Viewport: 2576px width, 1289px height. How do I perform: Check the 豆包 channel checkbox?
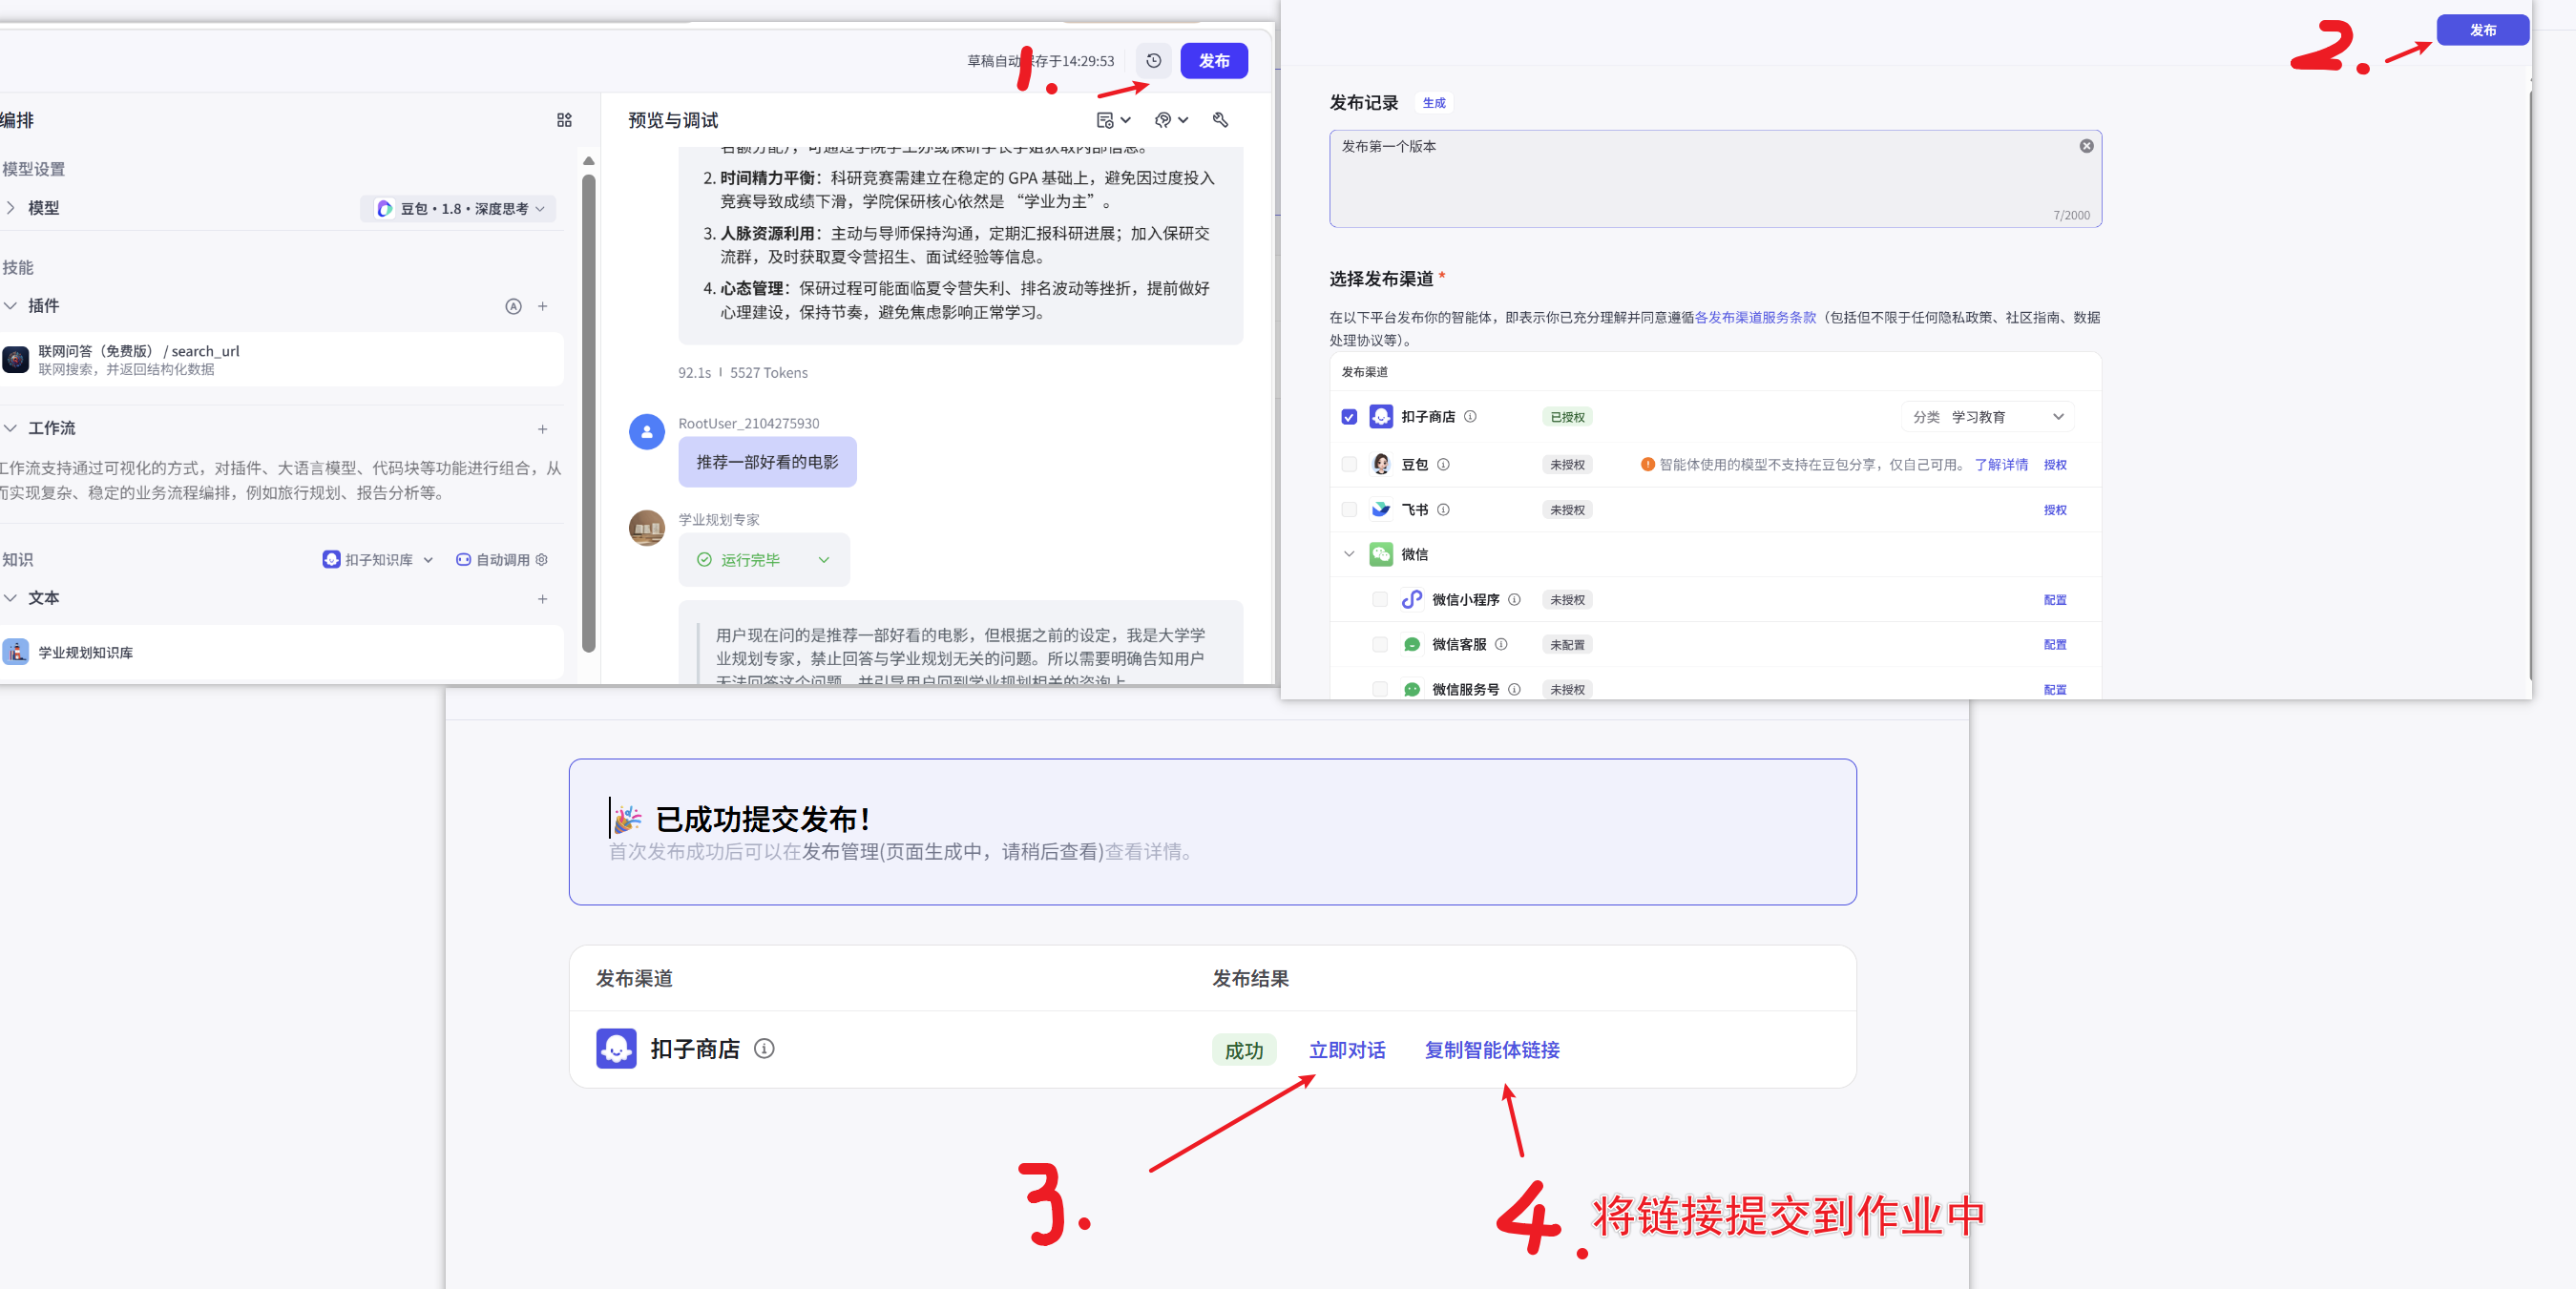click(x=1349, y=464)
